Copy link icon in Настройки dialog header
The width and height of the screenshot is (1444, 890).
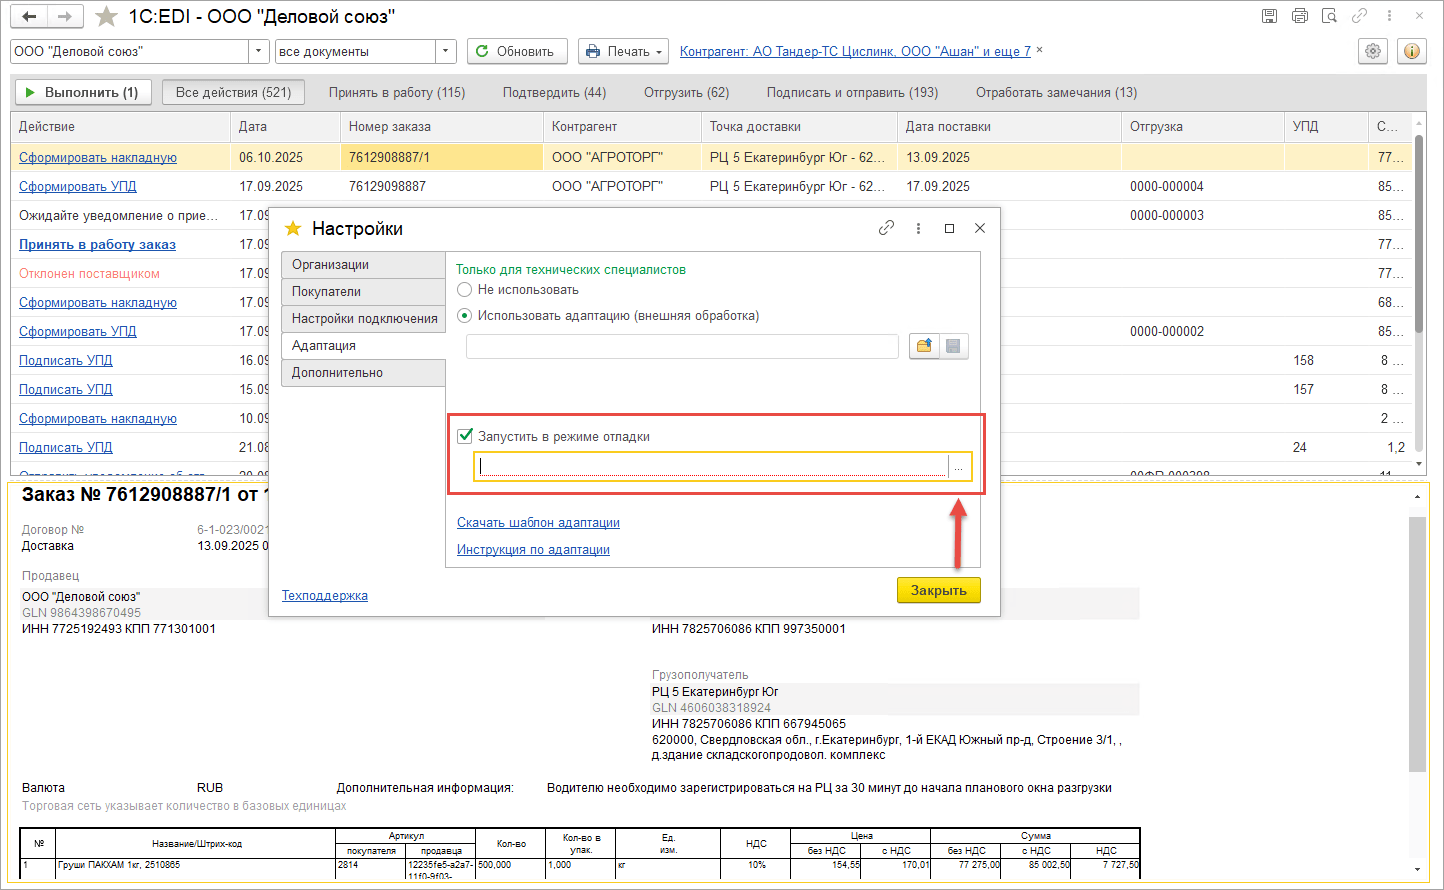886,228
